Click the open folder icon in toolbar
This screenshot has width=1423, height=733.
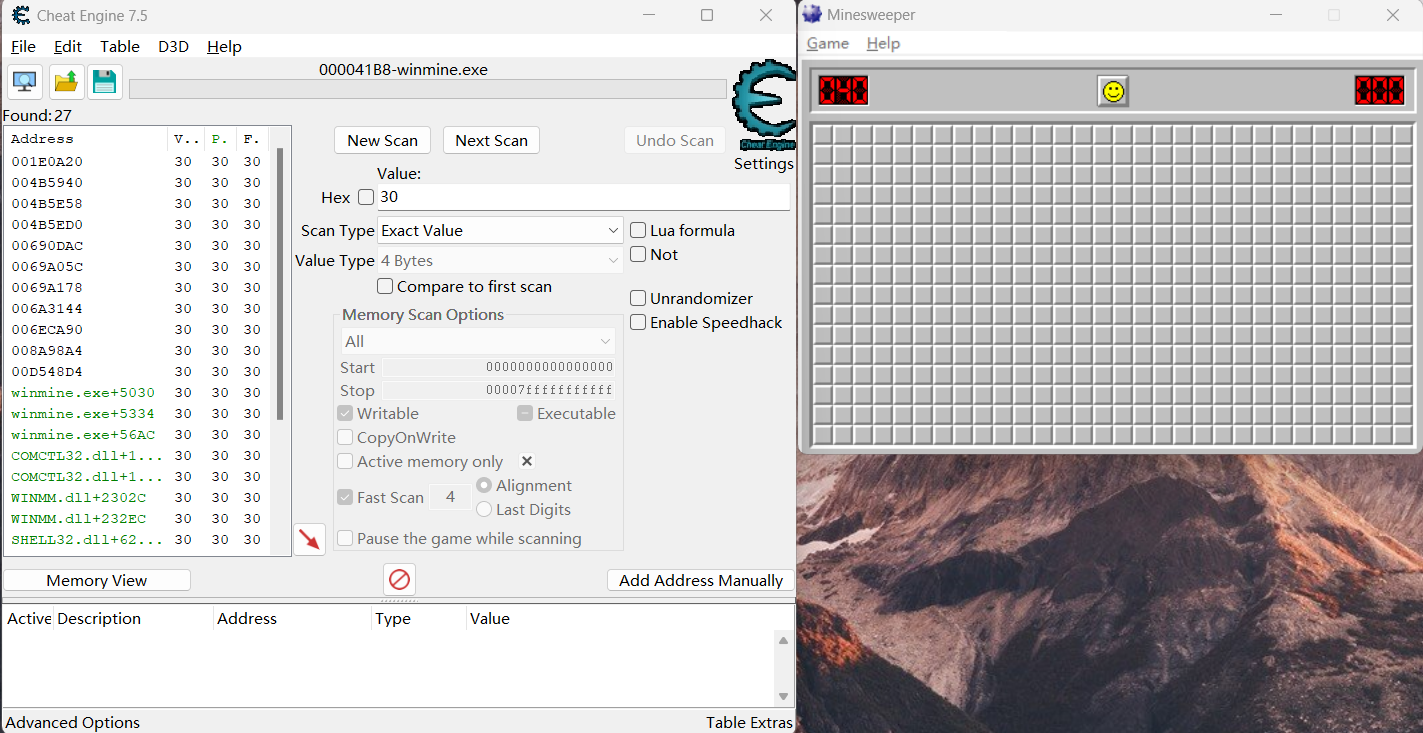(x=66, y=82)
